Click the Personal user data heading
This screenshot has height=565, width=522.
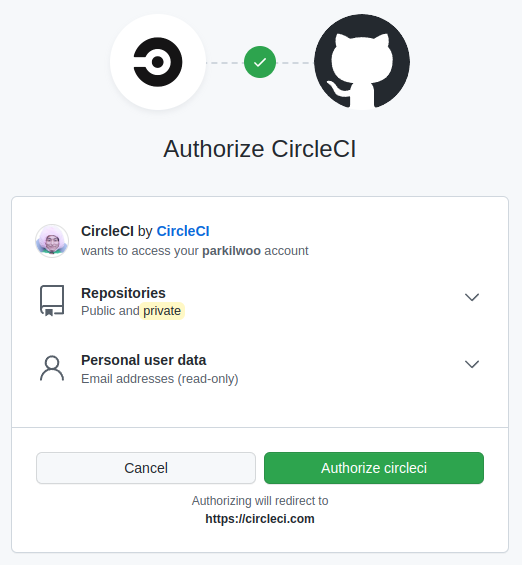click(x=144, y=360)
